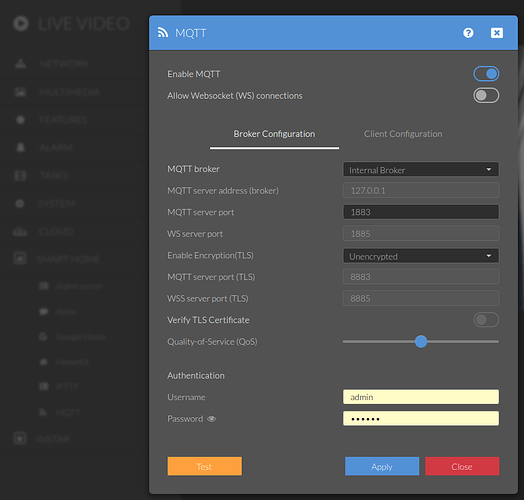Close the MQTT dialog with X icon
Screen dimensions: 524x500
pos(497,33)
